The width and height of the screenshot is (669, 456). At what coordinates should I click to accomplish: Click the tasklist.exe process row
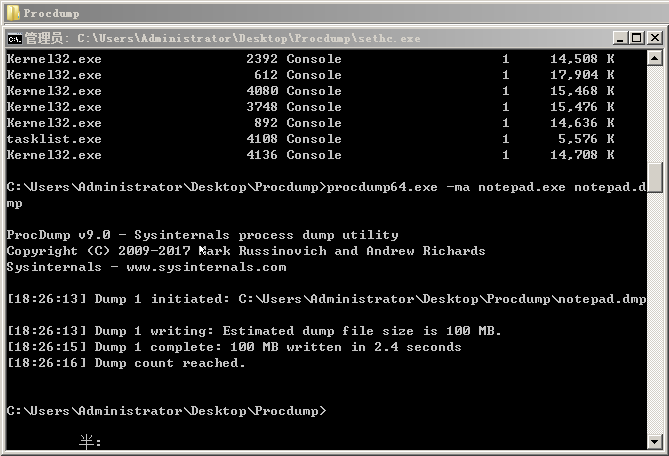pyautogui.click(x=310, y=139)
